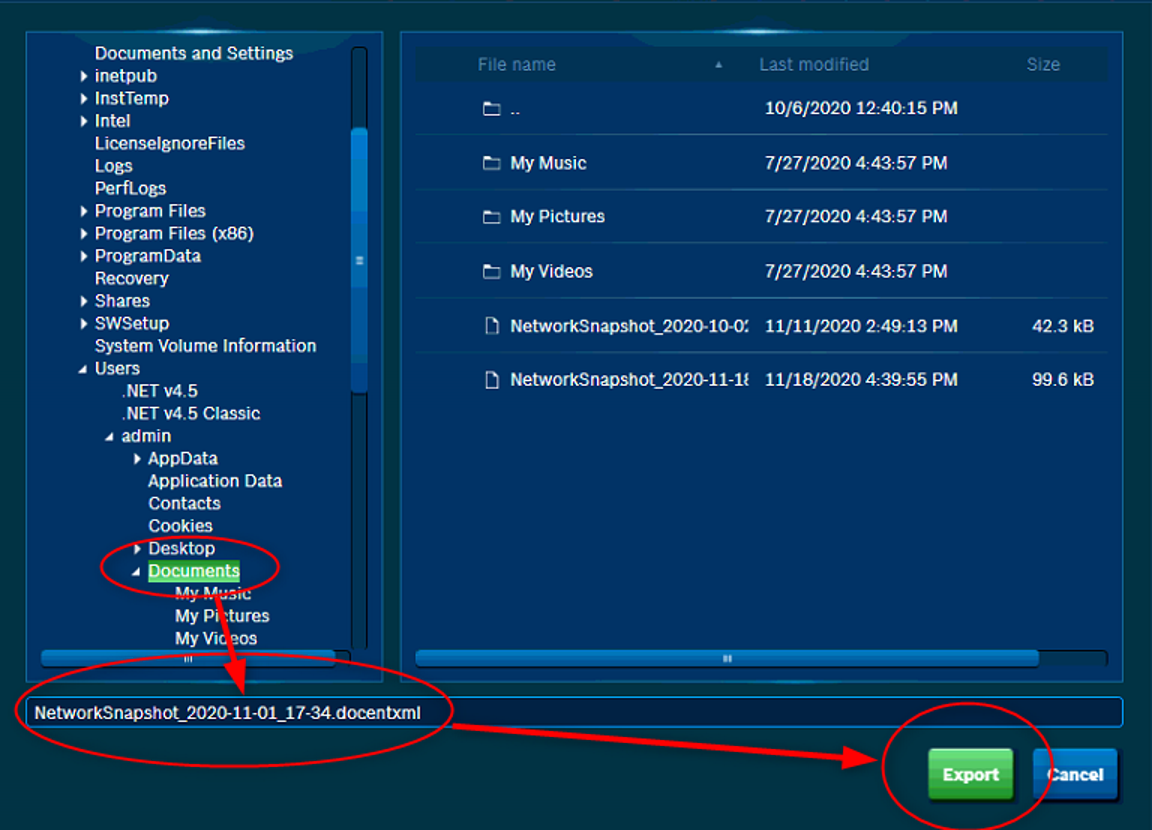
Task: Click the 11/11/2020 2:49:13 PM date
Action: [x=861, y=326]
